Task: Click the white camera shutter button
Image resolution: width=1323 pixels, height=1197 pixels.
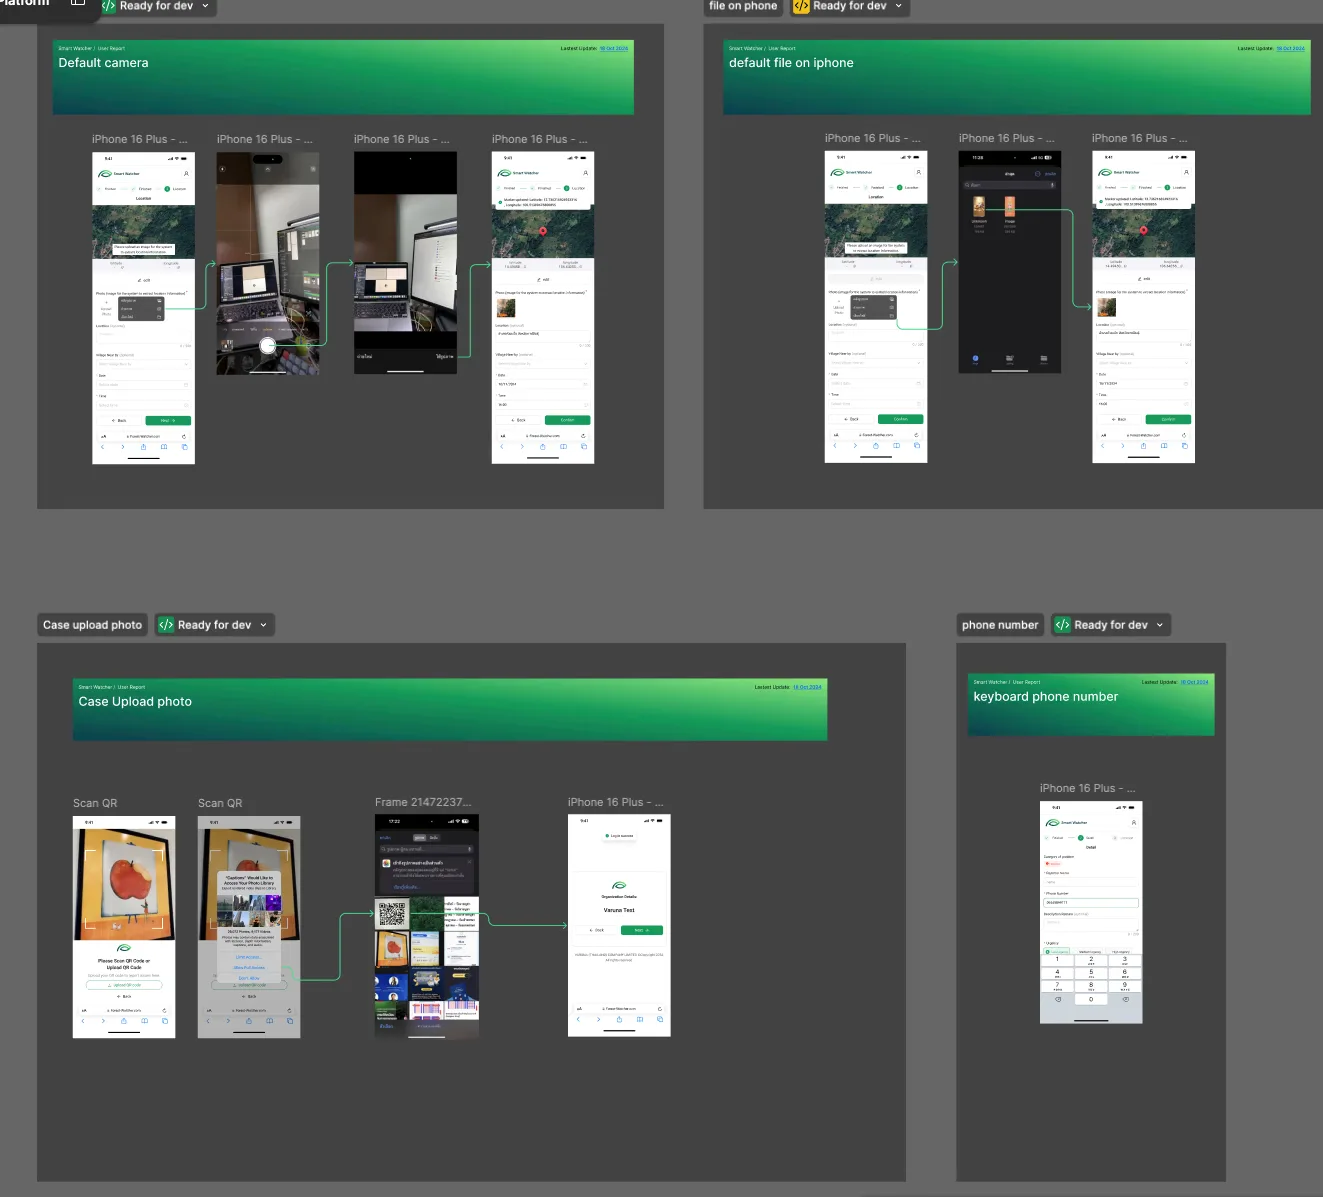Action: (x=267, y=346)
